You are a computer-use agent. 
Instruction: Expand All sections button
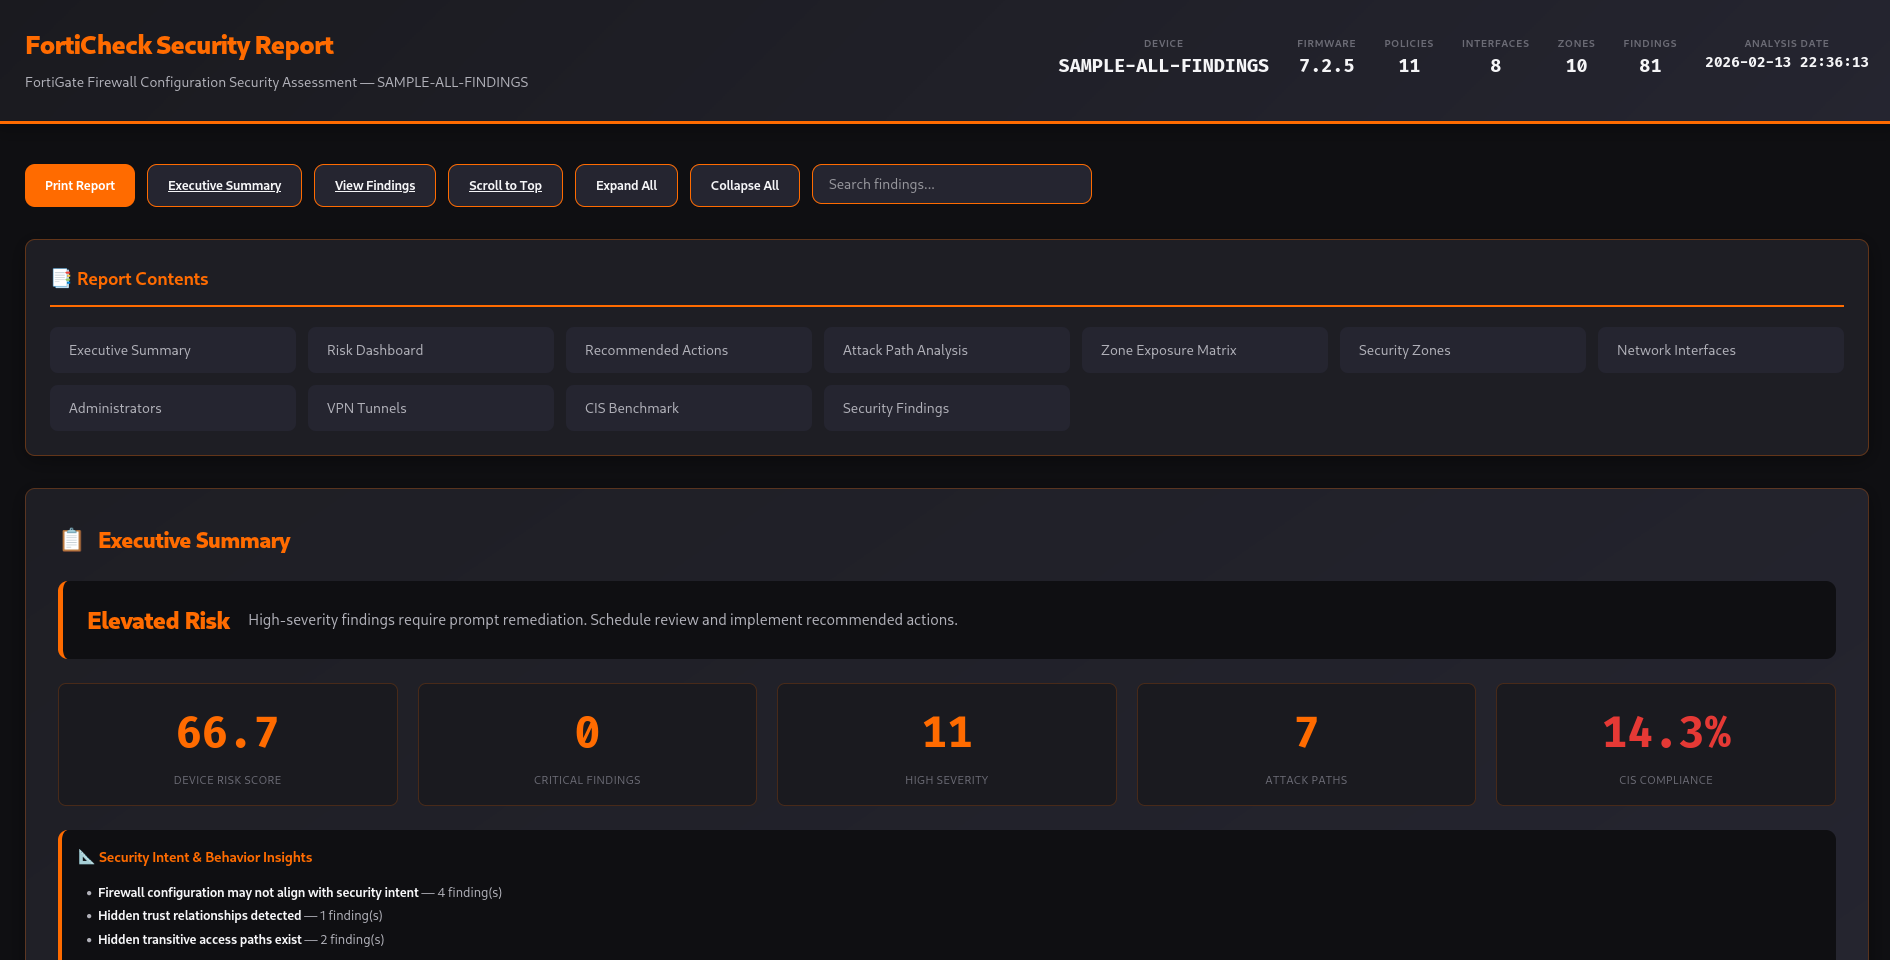[x=626, y=186]
